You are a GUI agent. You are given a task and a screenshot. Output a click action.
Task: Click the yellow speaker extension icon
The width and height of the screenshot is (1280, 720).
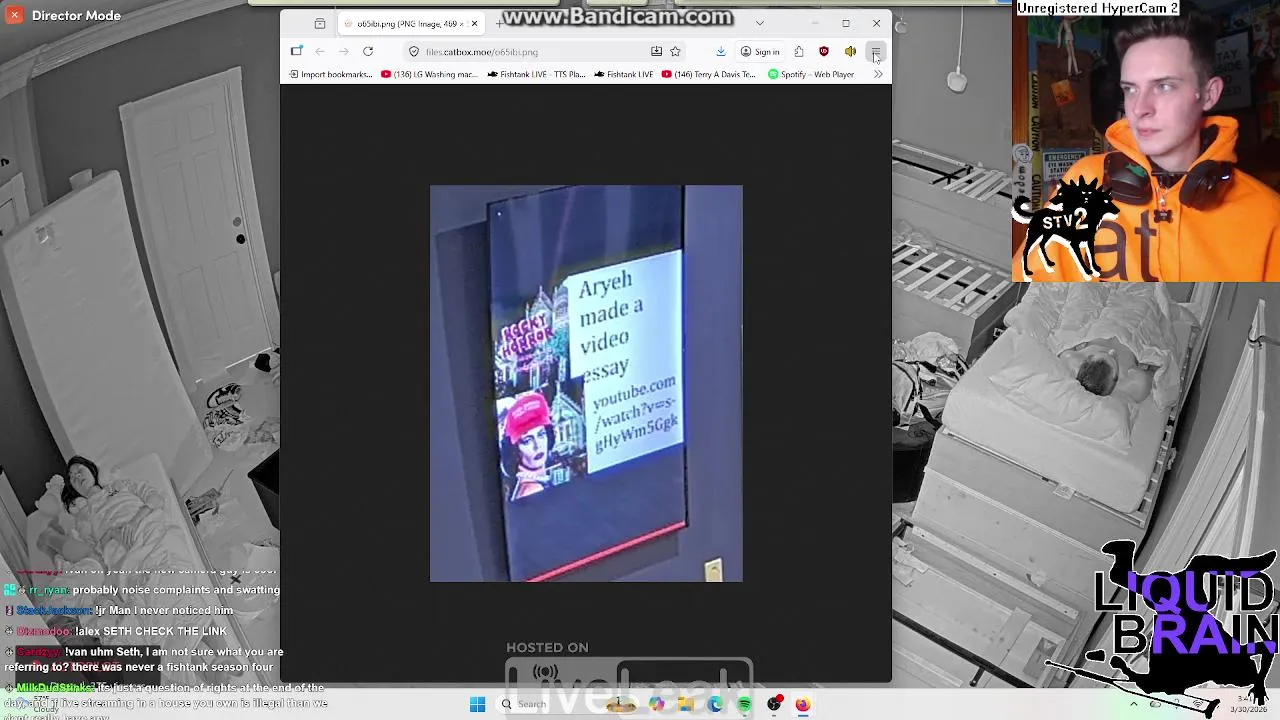850,52
